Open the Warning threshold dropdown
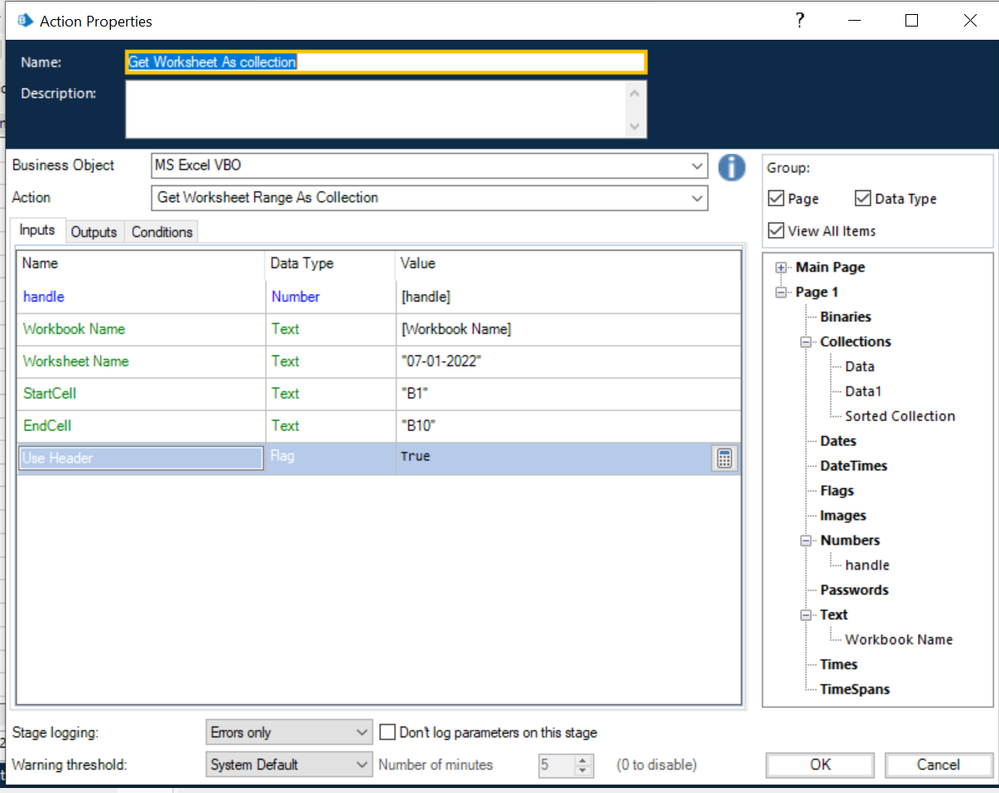The width and height of the screenshot is (999, 793). point(362,765)
